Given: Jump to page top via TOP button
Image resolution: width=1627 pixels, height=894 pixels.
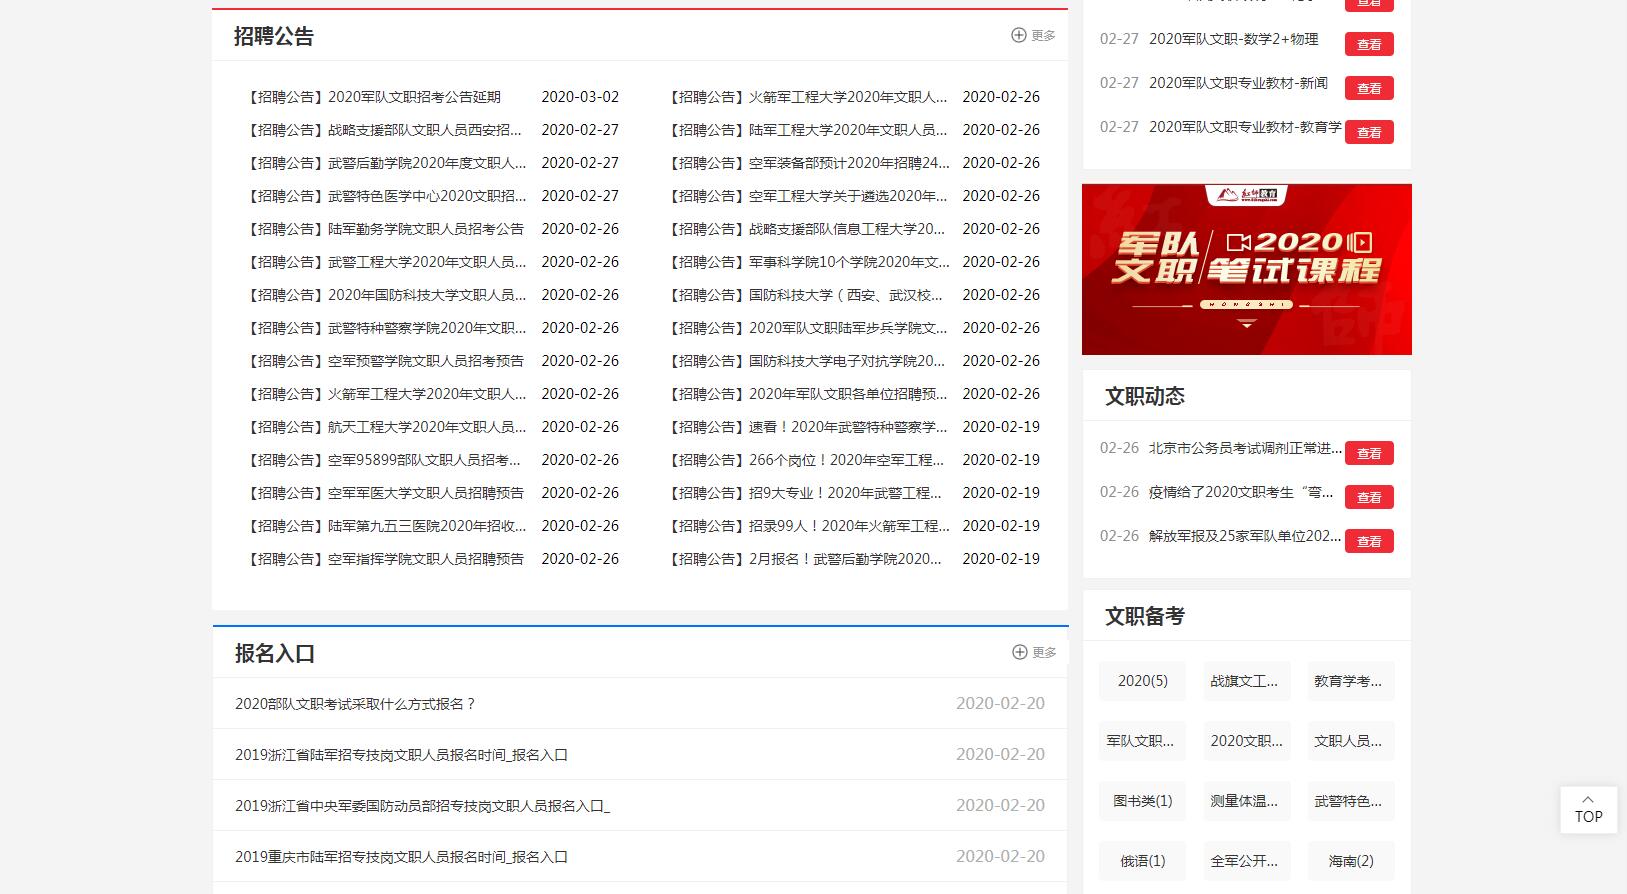Looking at the screenshot, I should (x=1588, y=810).
